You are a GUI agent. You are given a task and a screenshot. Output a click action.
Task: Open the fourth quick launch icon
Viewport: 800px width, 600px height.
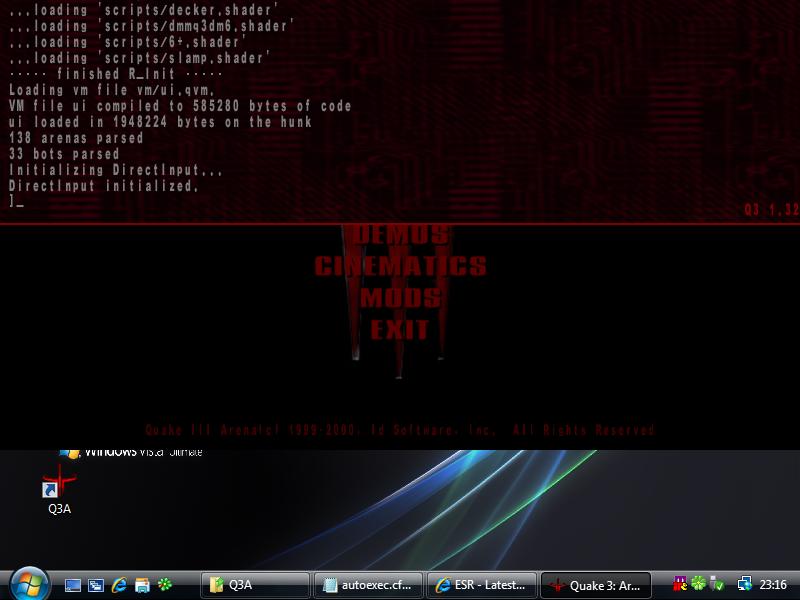(x=142, y=585)
